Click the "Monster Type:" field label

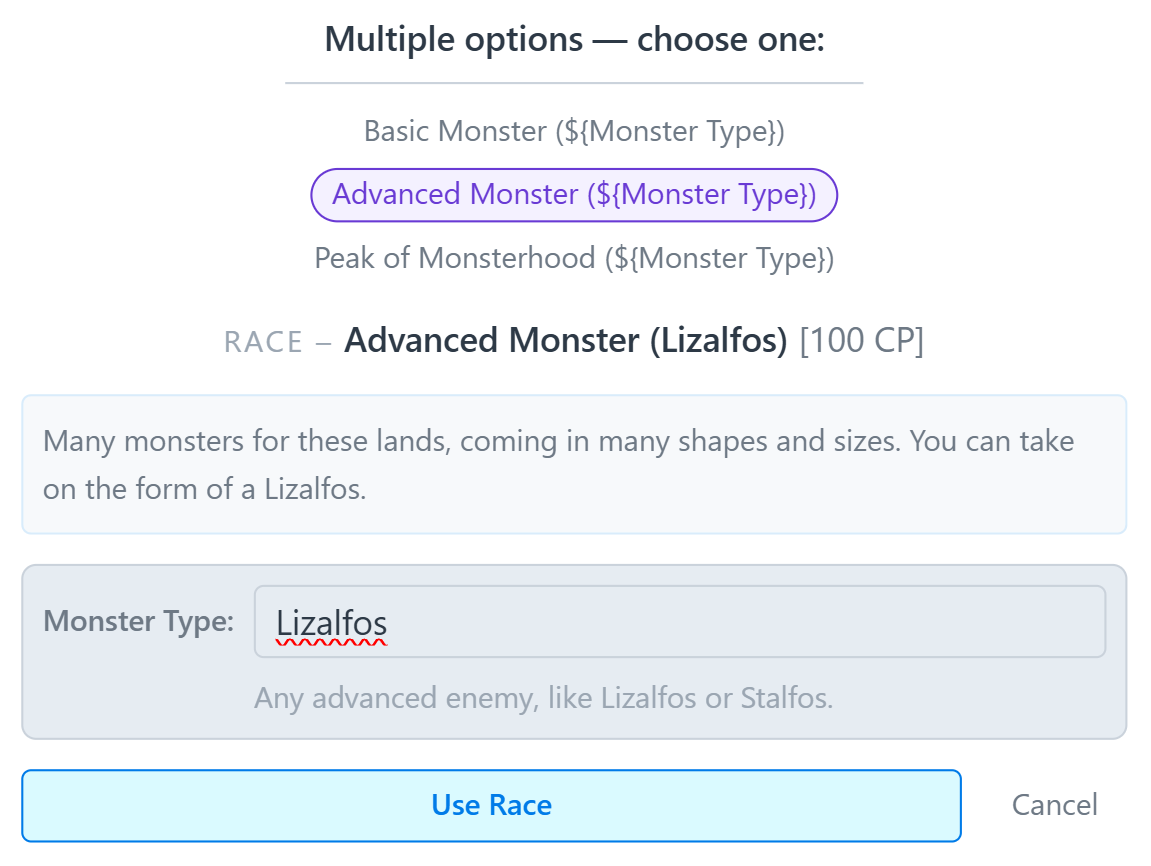pyautogui.click(x=139, y=622)
